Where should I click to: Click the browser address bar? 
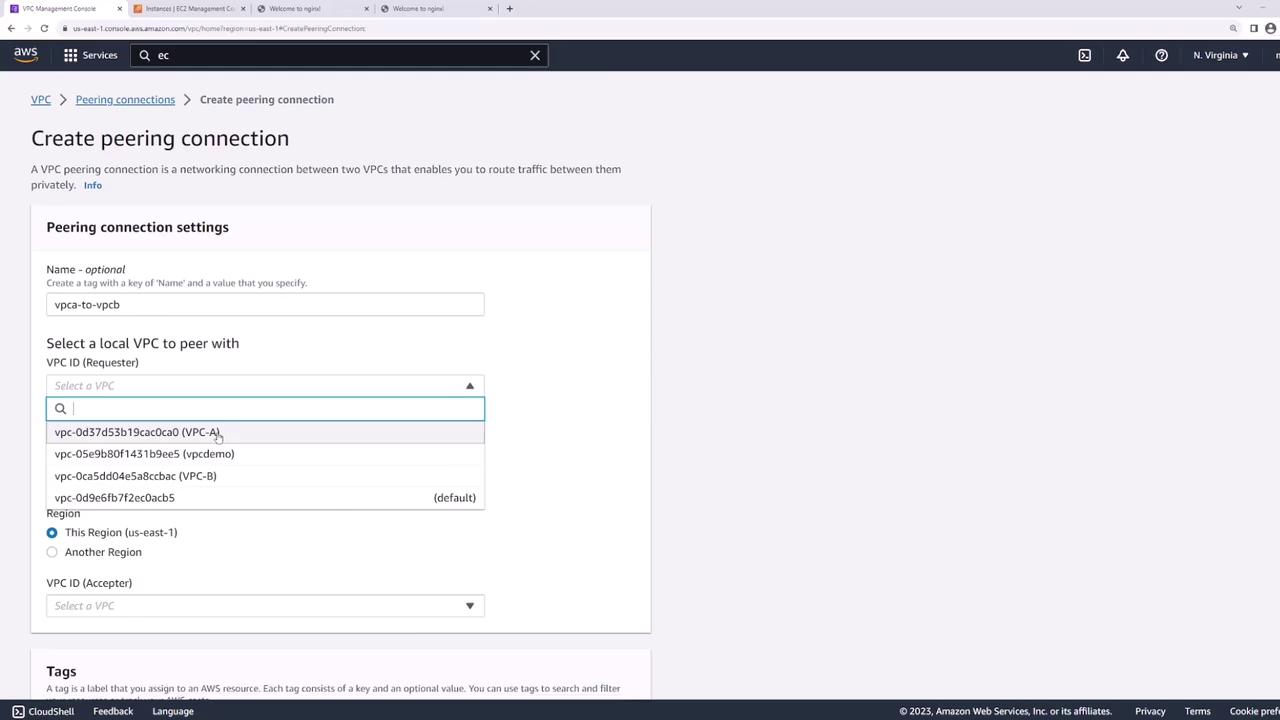point(640,28)
